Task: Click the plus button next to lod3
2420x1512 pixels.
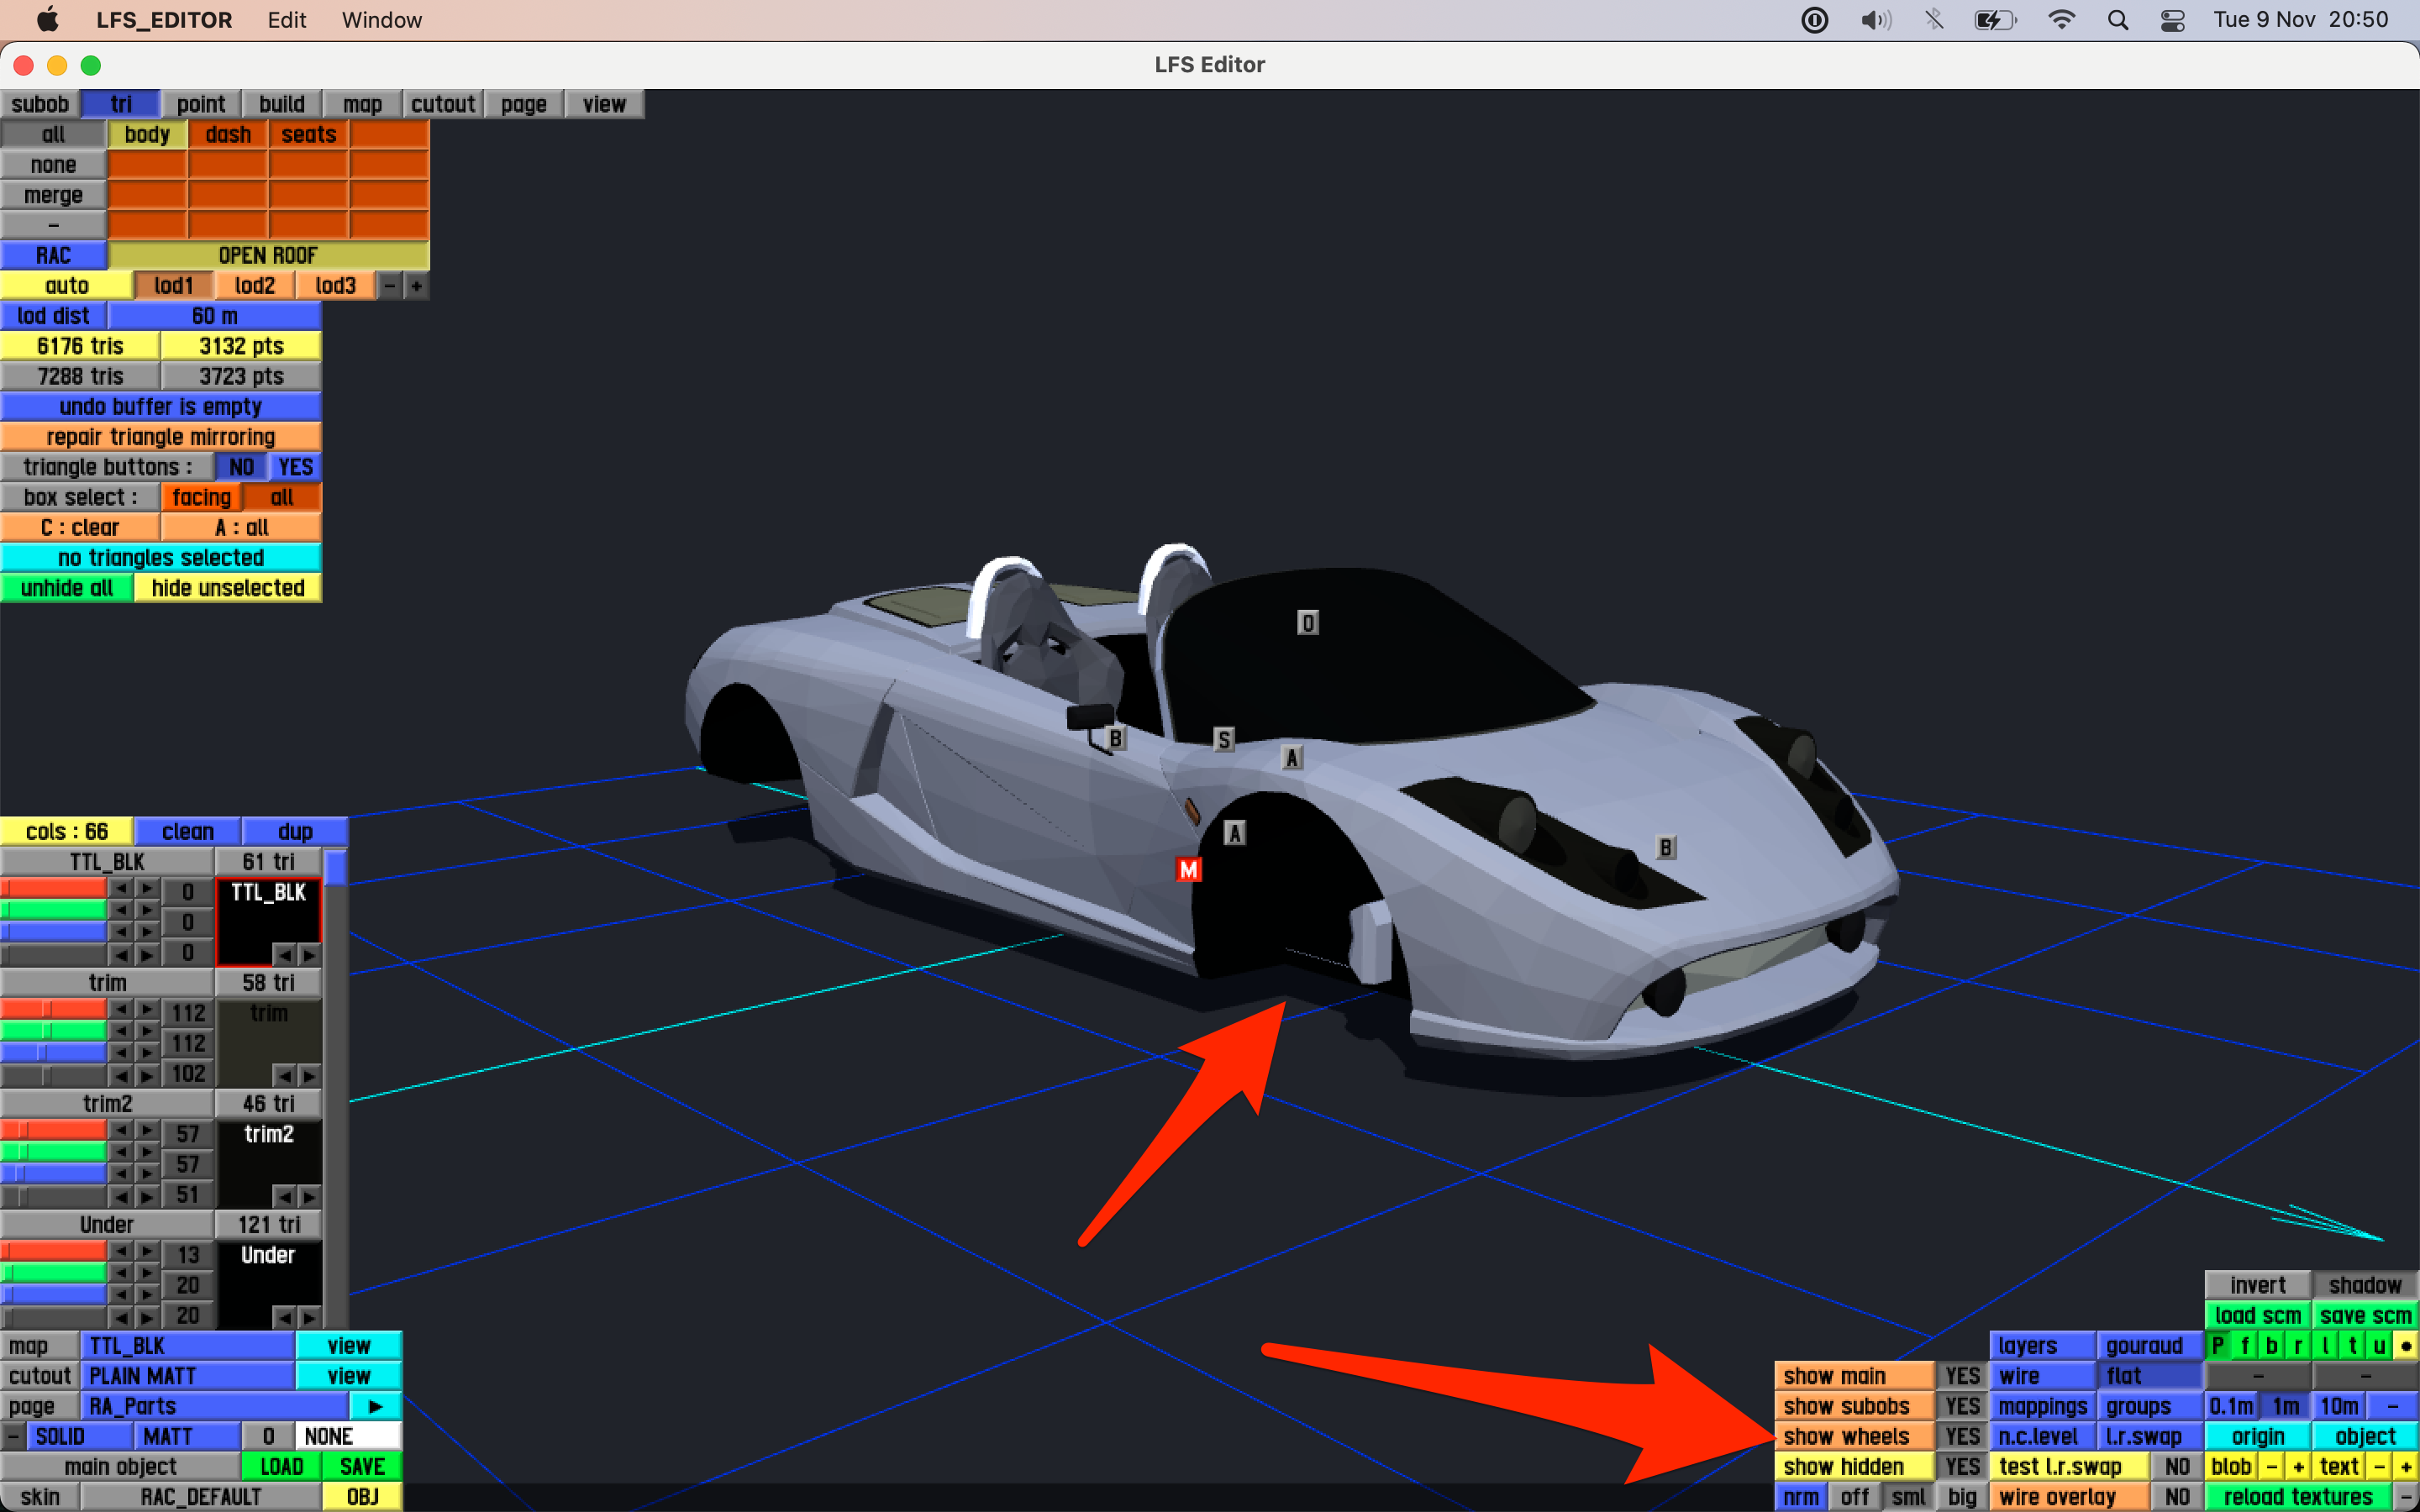Action: (x=416, y=286)
